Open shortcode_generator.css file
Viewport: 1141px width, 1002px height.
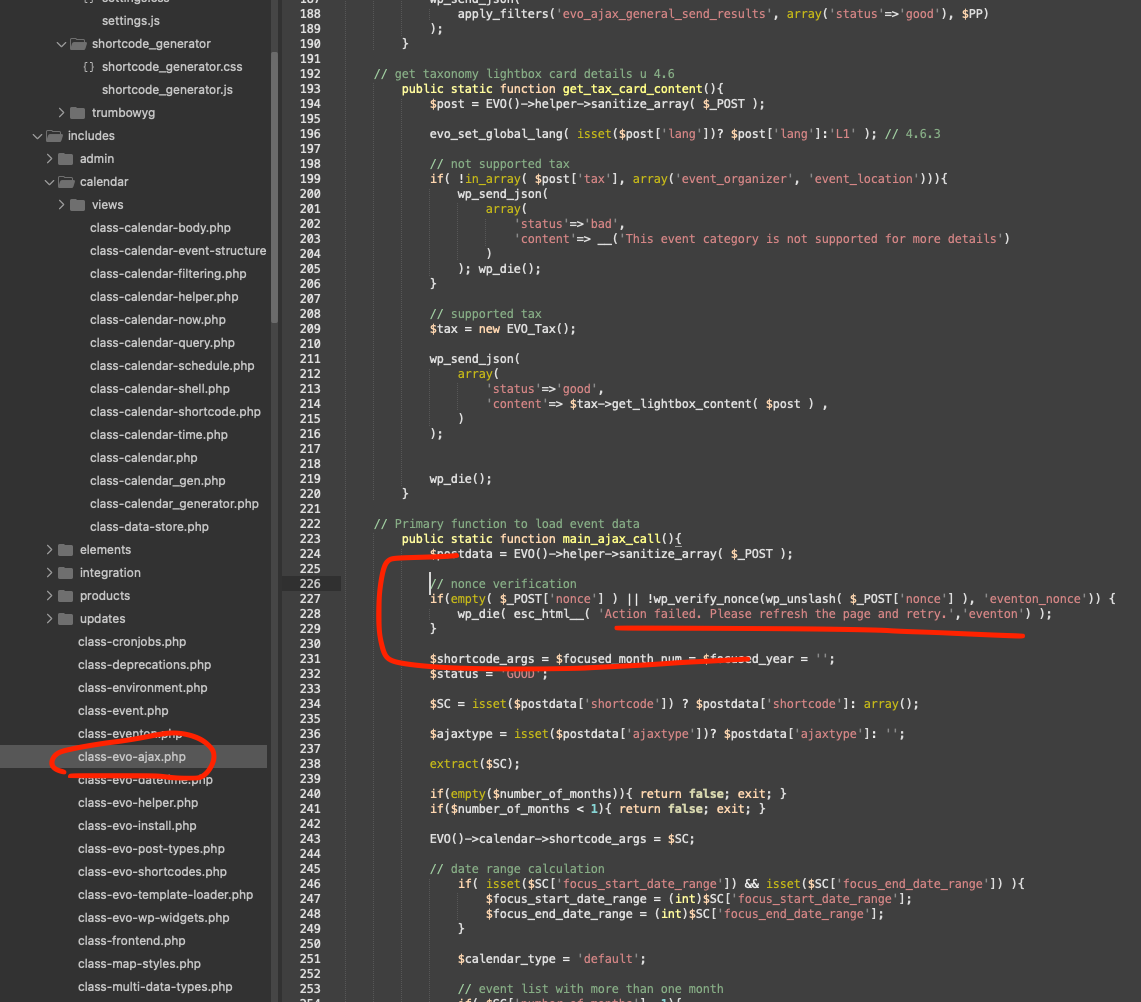coord(172,67)
